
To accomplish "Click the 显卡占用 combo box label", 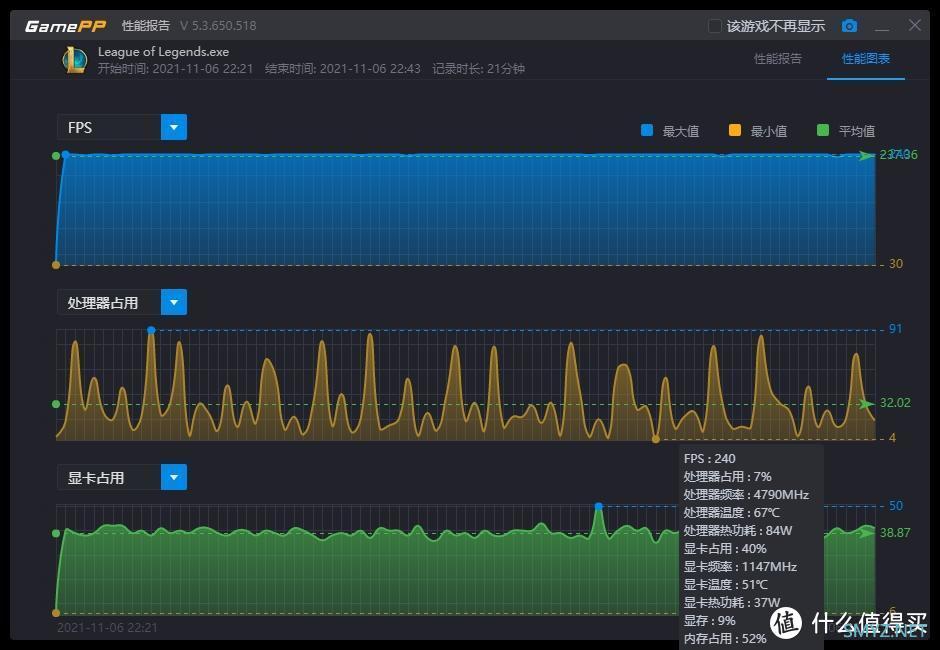I will [109, 477].
